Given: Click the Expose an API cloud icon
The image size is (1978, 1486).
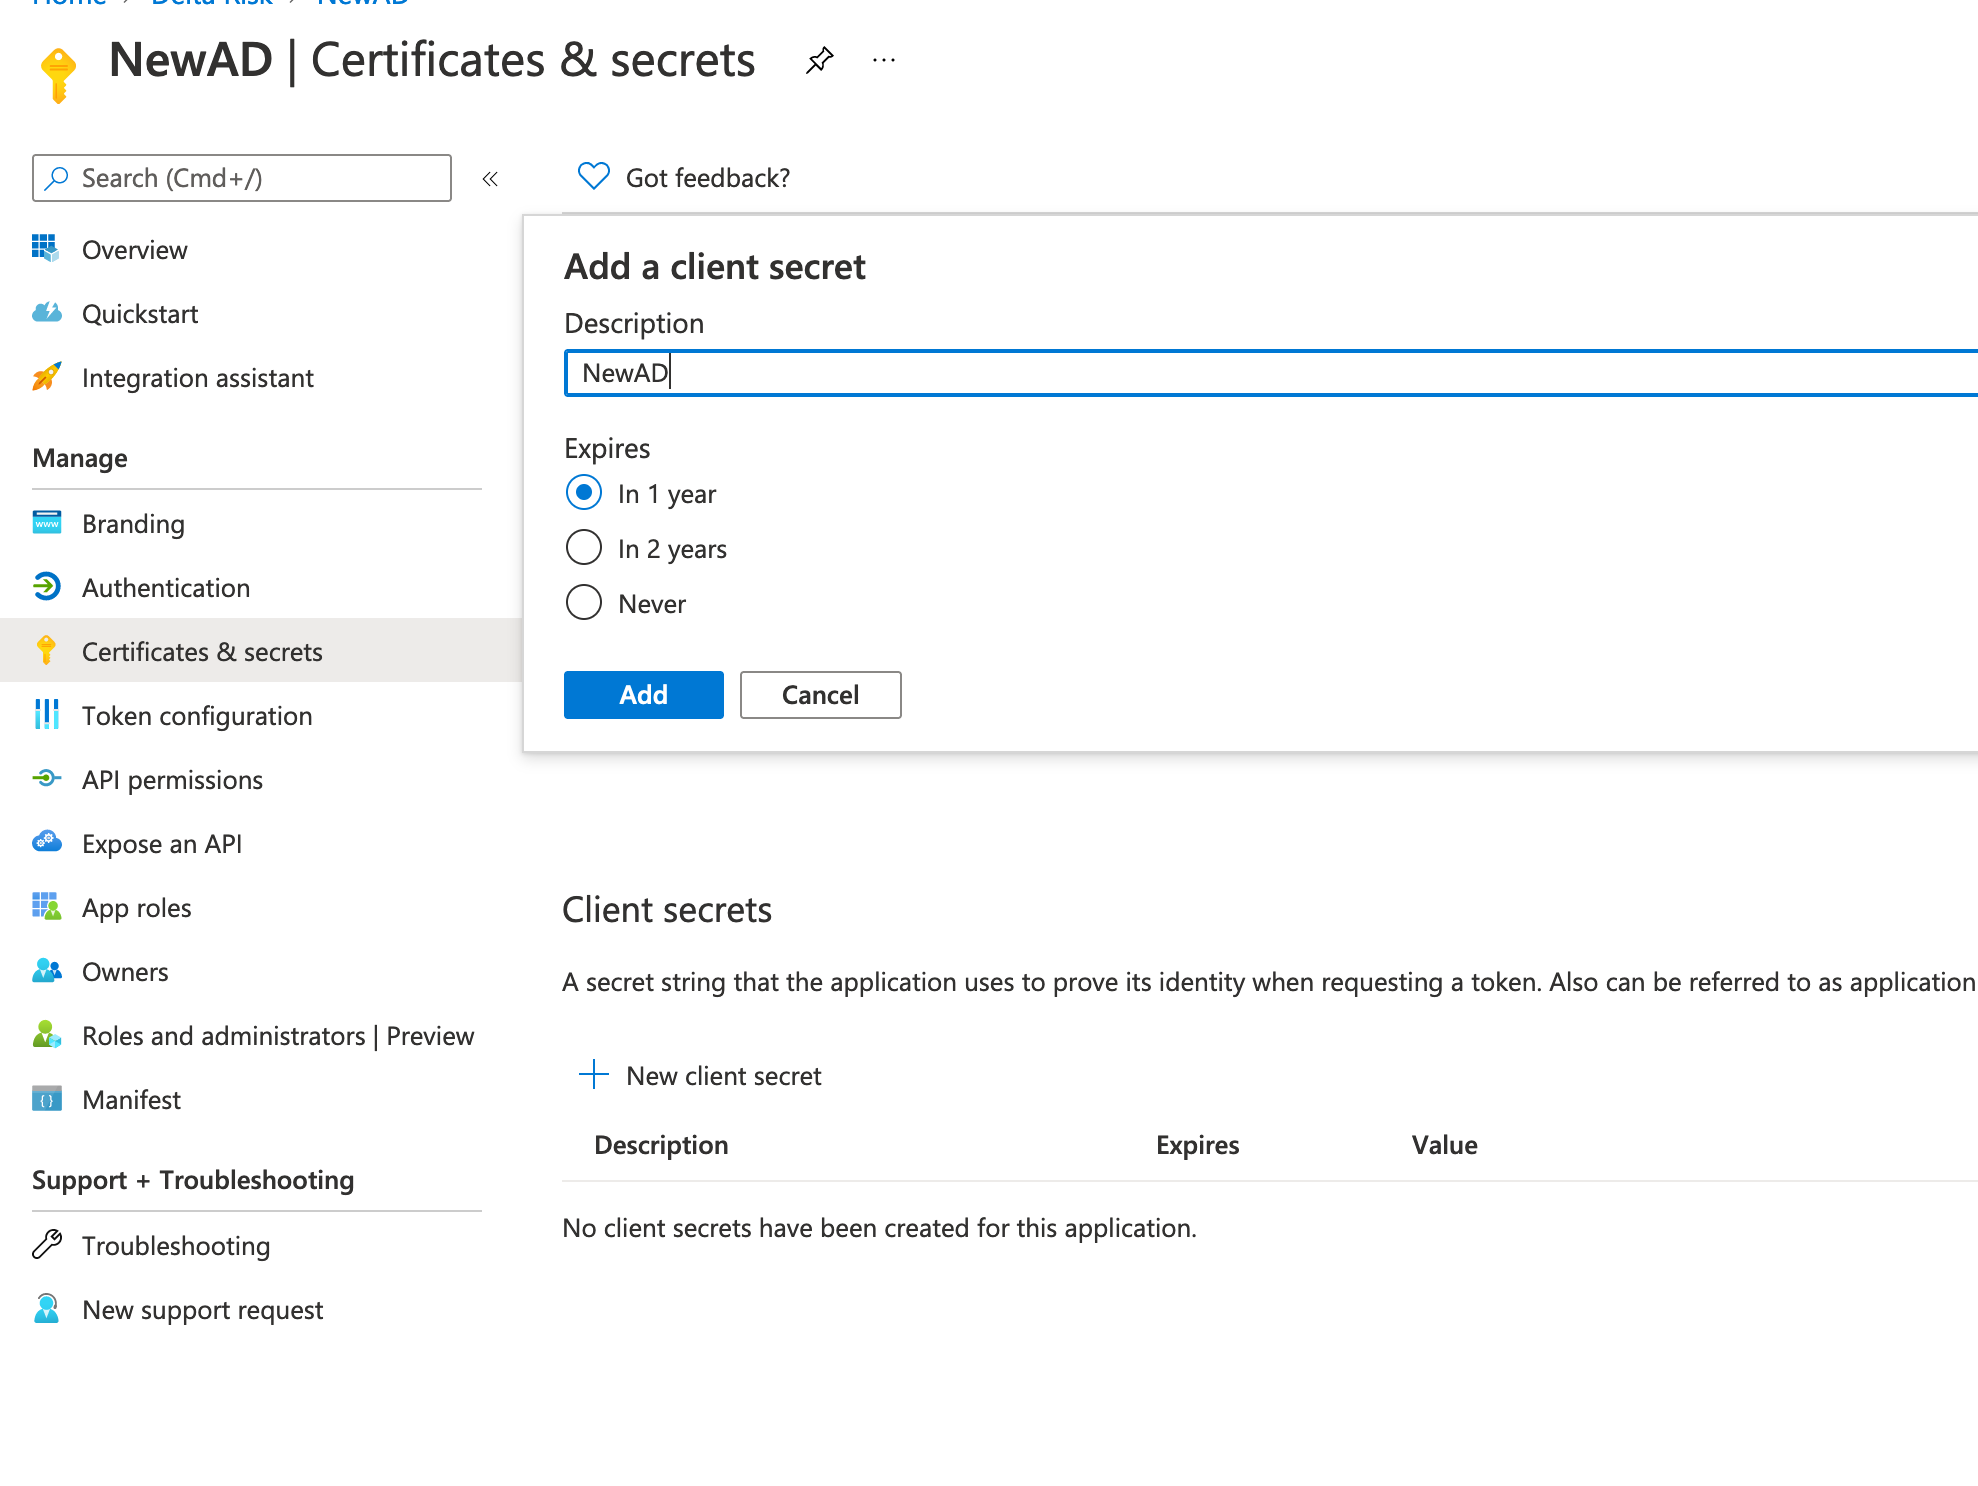Looking at the screenshot, I should [x=46, y=842].
